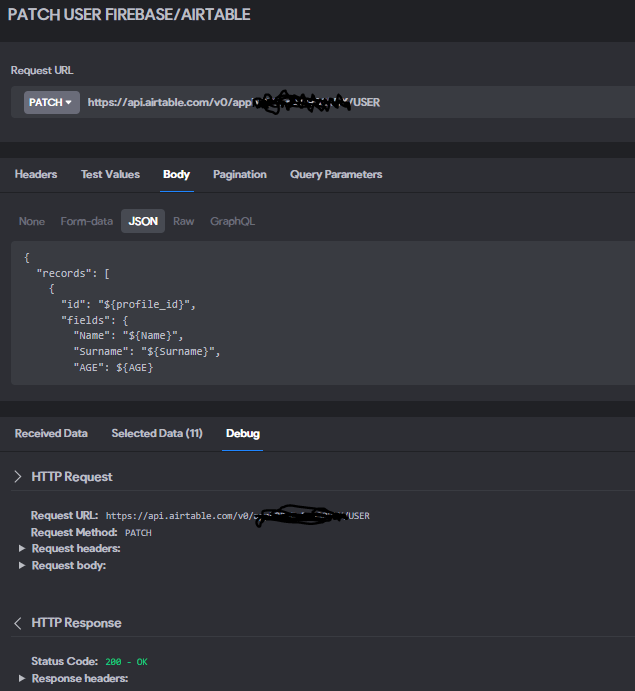Viewport: 635px width, 691px height.
Task: Switch to the Headers tab
Action: pos(36,174)
